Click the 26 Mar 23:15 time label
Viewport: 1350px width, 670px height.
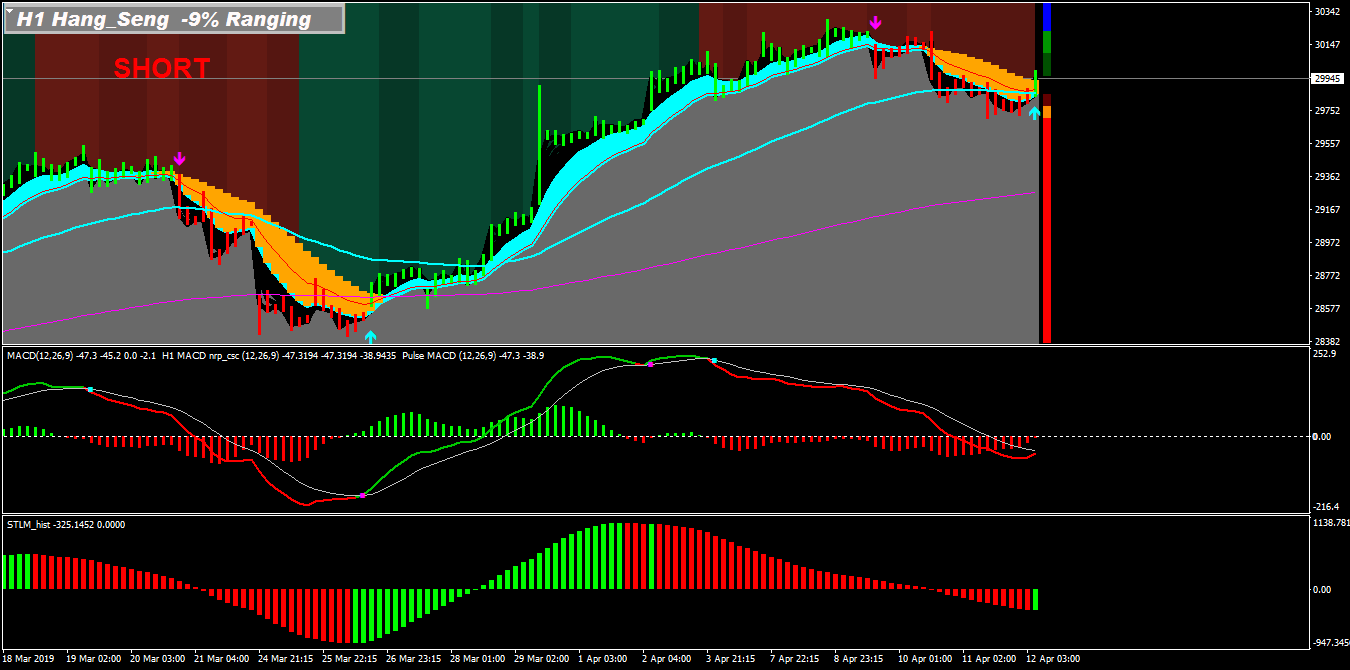(413, 659)
